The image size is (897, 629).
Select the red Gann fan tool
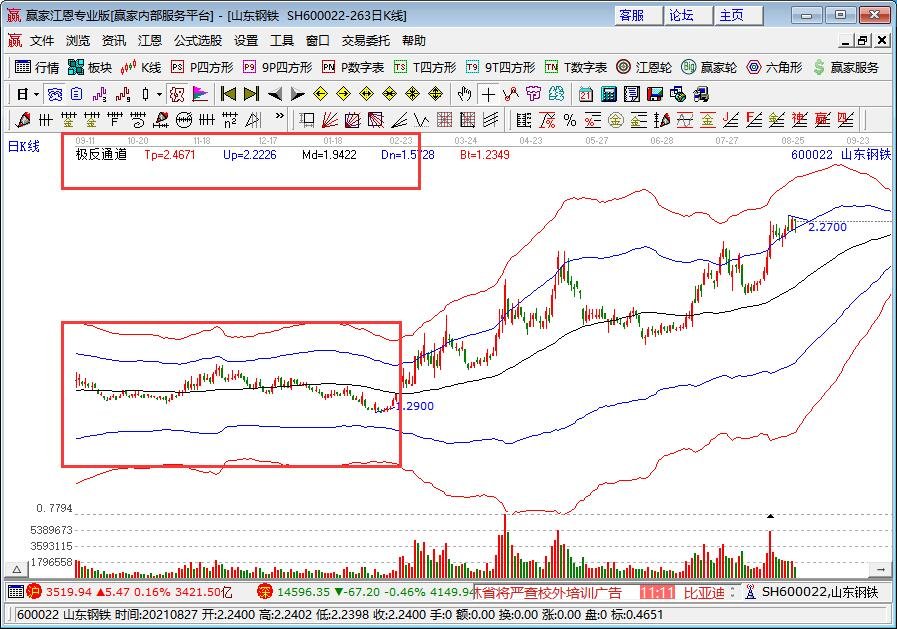pos(330,120)
